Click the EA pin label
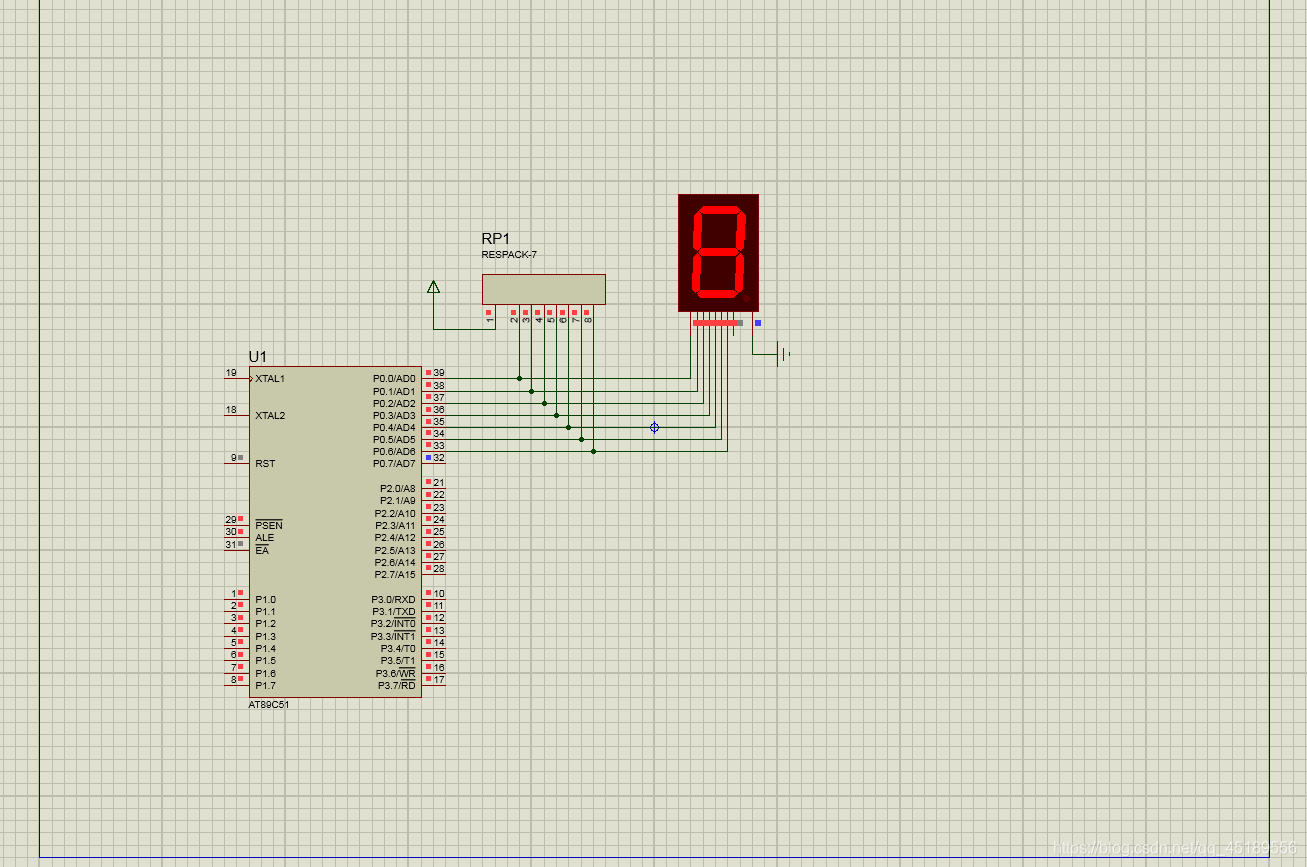 (262, 551)
